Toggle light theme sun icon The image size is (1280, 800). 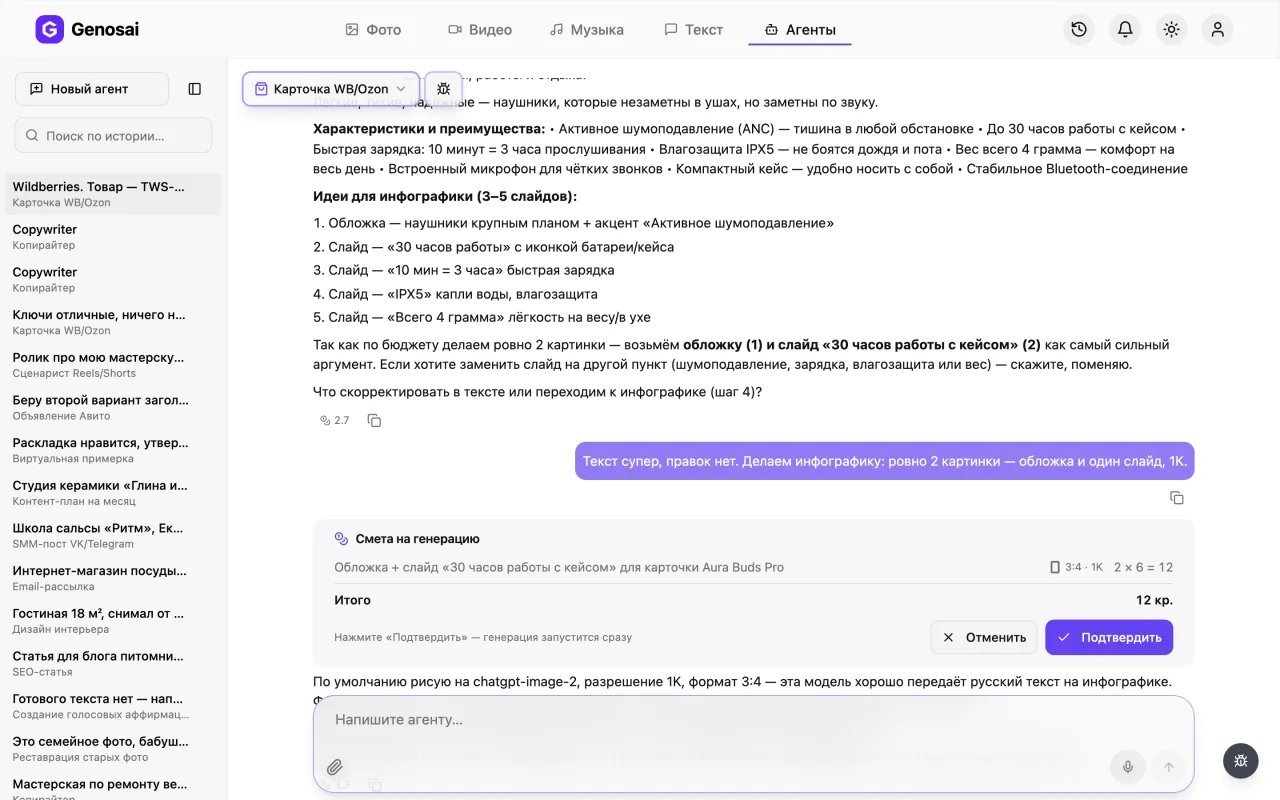pyautogui.click(x=1171, y=29)
